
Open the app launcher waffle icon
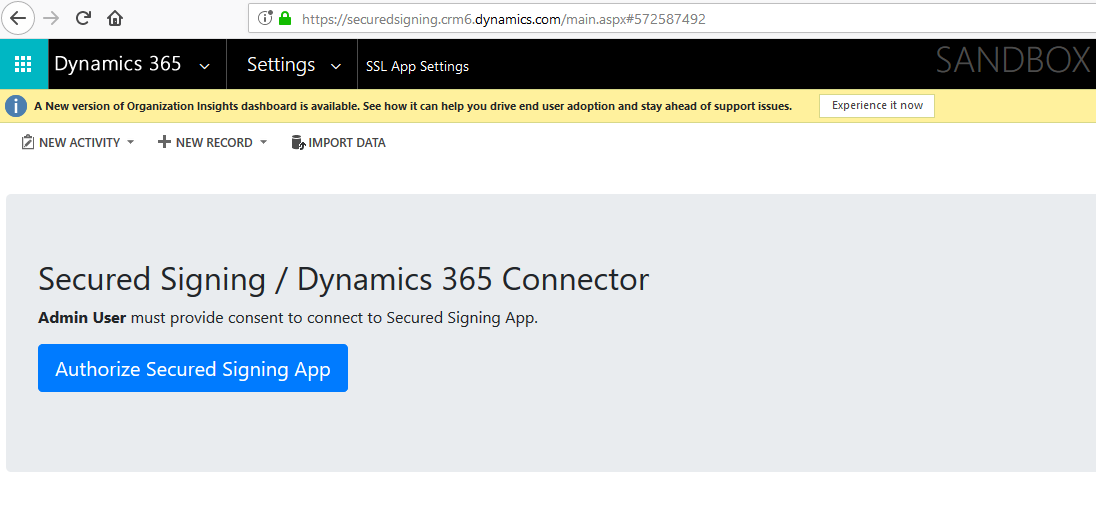click(x=23, y=65)
